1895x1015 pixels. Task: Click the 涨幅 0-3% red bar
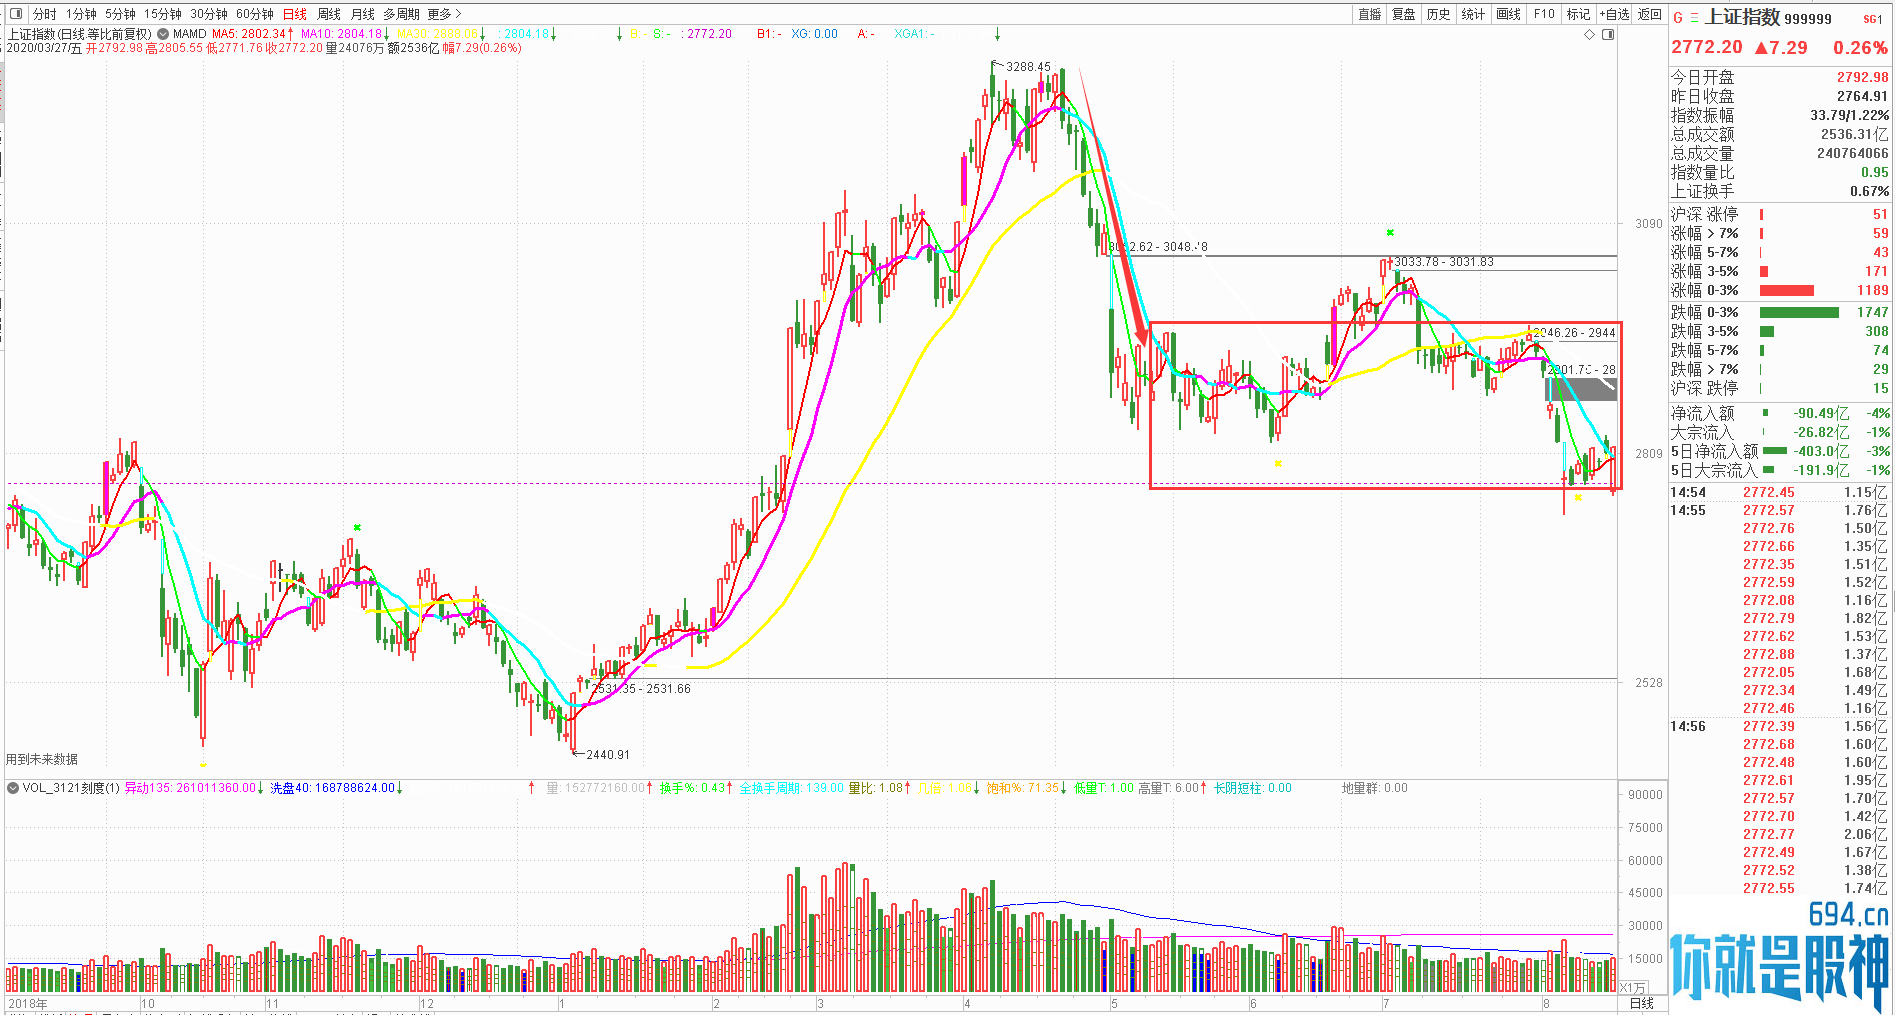[x=1786, y=290]
